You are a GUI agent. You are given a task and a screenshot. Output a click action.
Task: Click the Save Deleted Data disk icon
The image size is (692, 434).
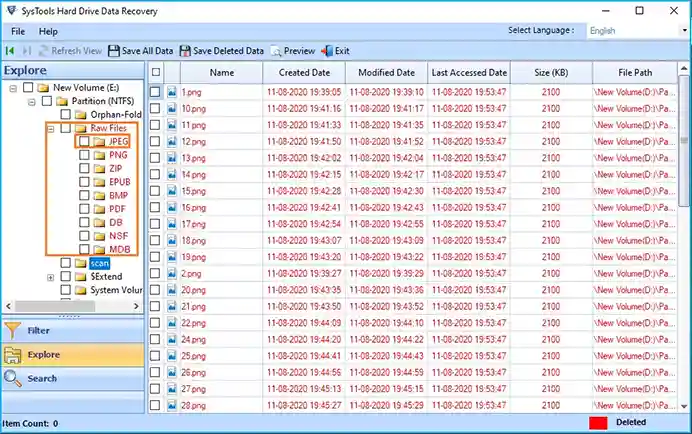tap(185, 51)
